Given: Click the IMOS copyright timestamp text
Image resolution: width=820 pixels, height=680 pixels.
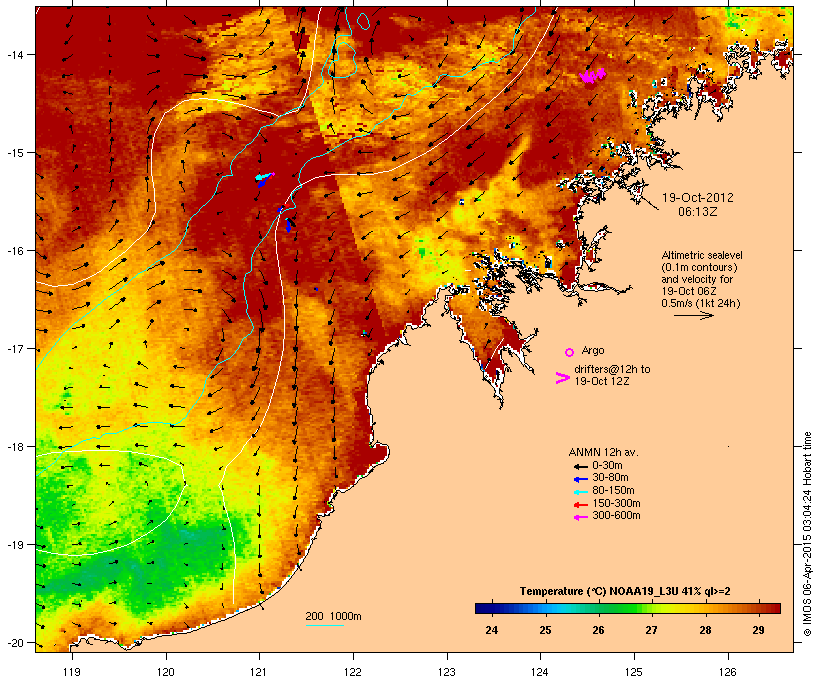Looking at the screenshot, I should 807,534.
